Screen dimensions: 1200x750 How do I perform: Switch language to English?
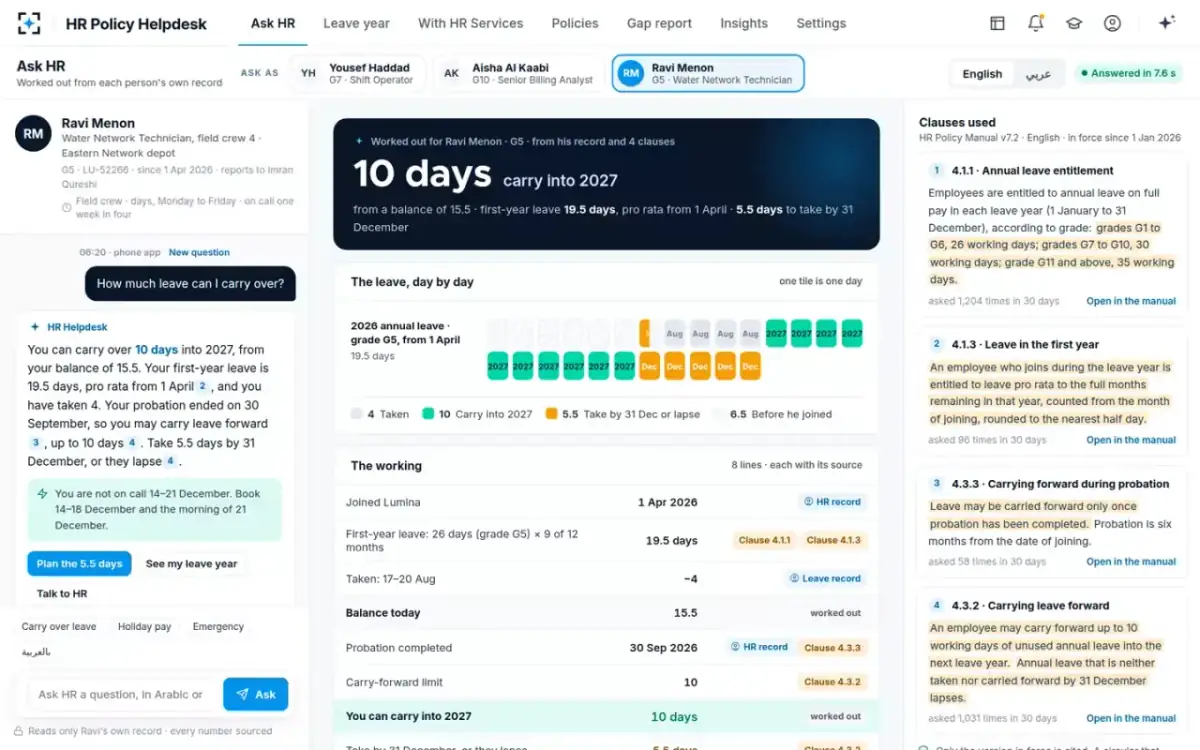pos(982,74)
